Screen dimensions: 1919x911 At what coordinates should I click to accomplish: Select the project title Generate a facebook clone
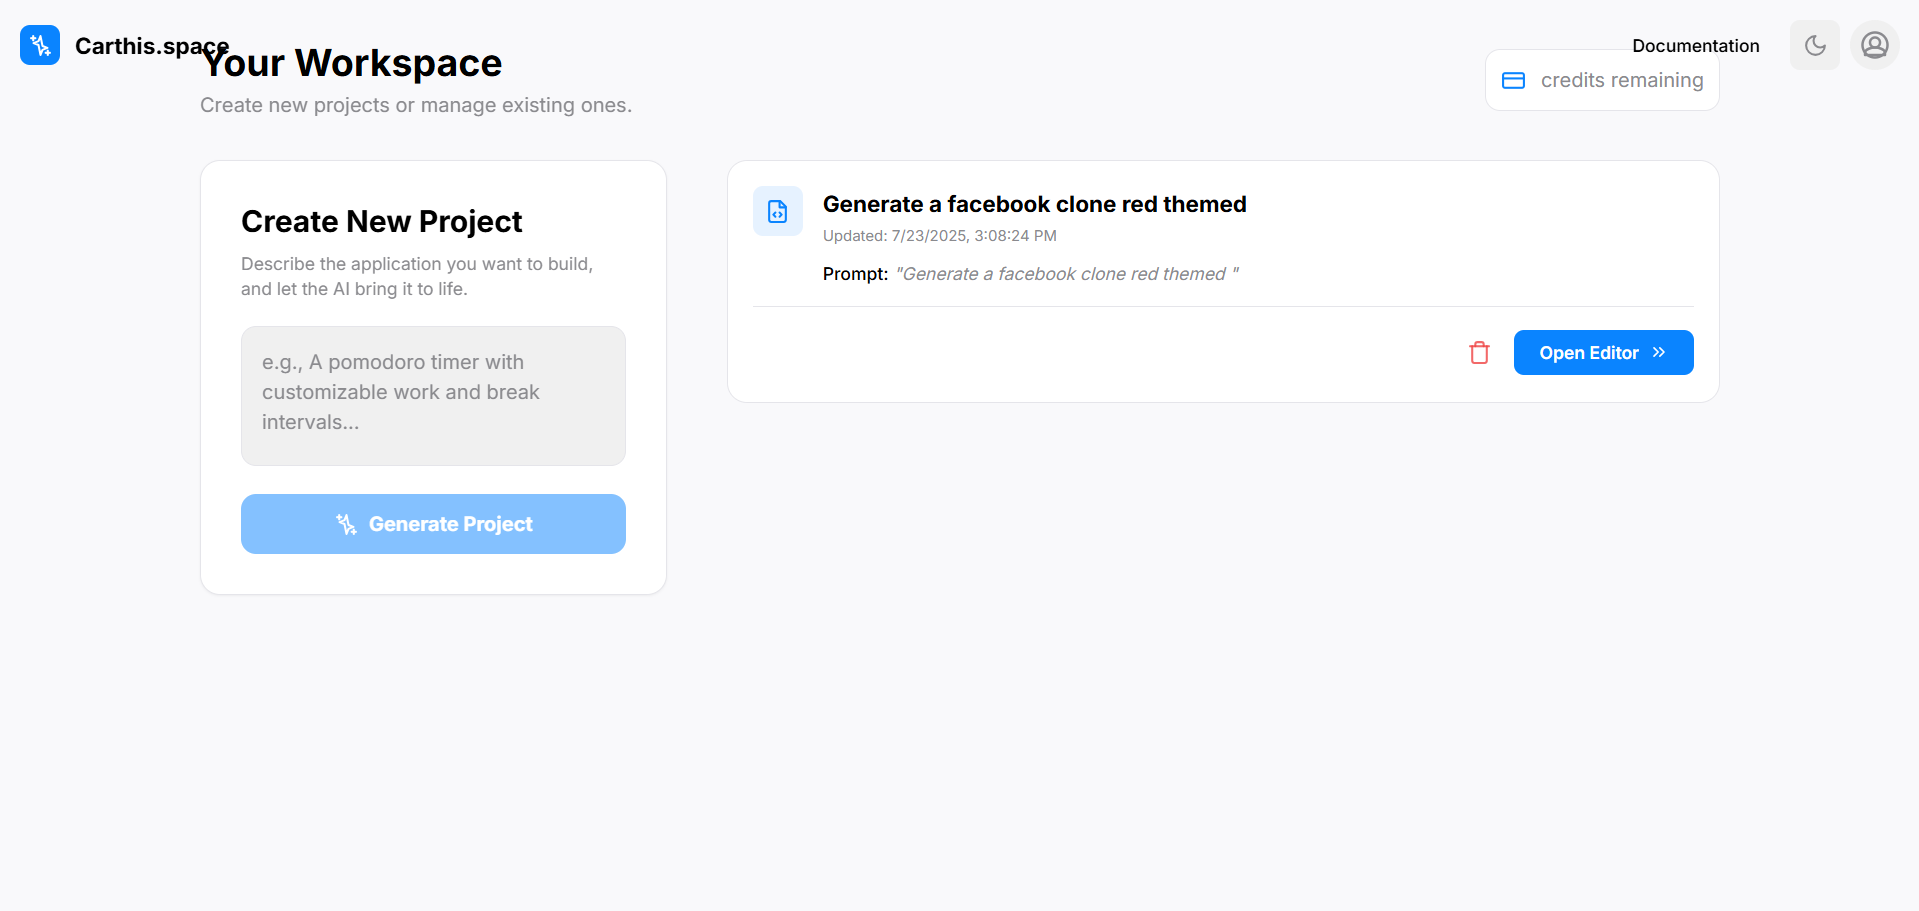tap(1034, 204)
